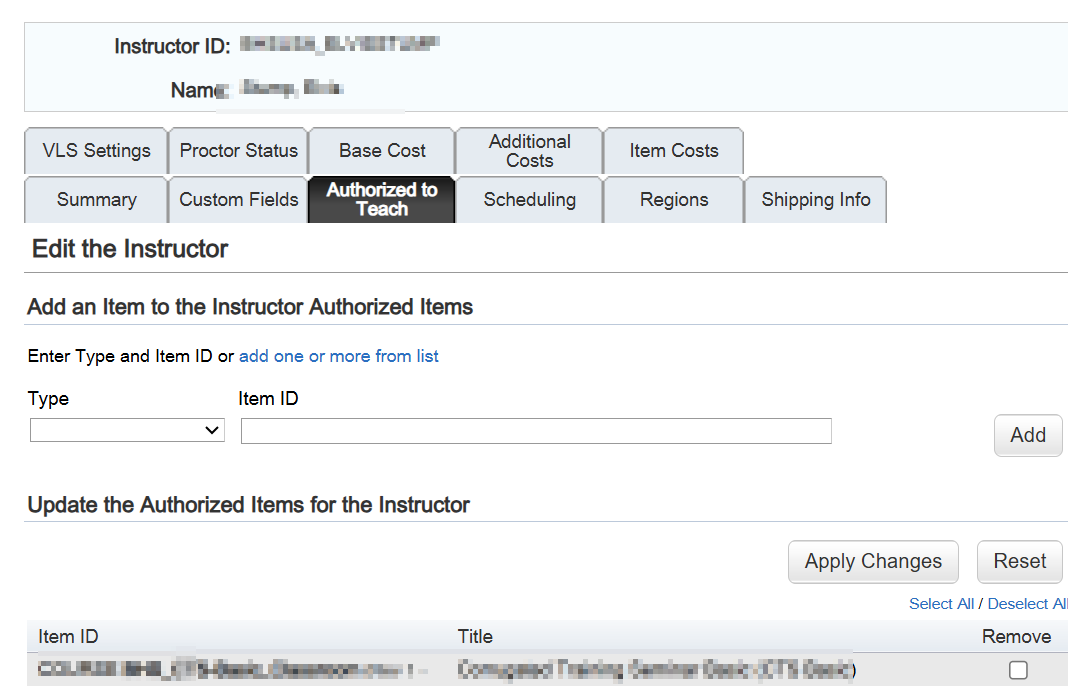Open the Scheduling tab

(x=529, y=200)
